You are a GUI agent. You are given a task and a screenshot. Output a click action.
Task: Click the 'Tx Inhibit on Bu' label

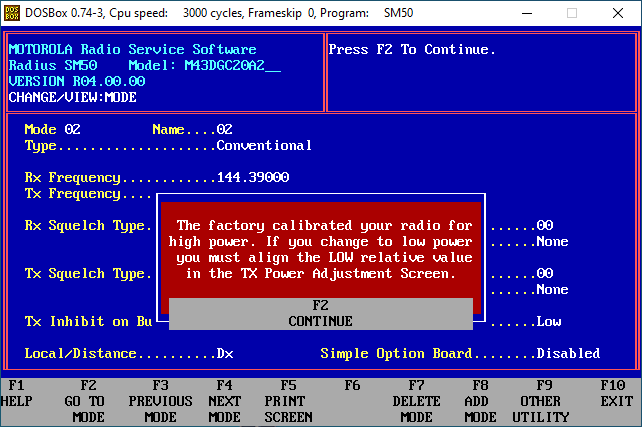click(88, 321)
